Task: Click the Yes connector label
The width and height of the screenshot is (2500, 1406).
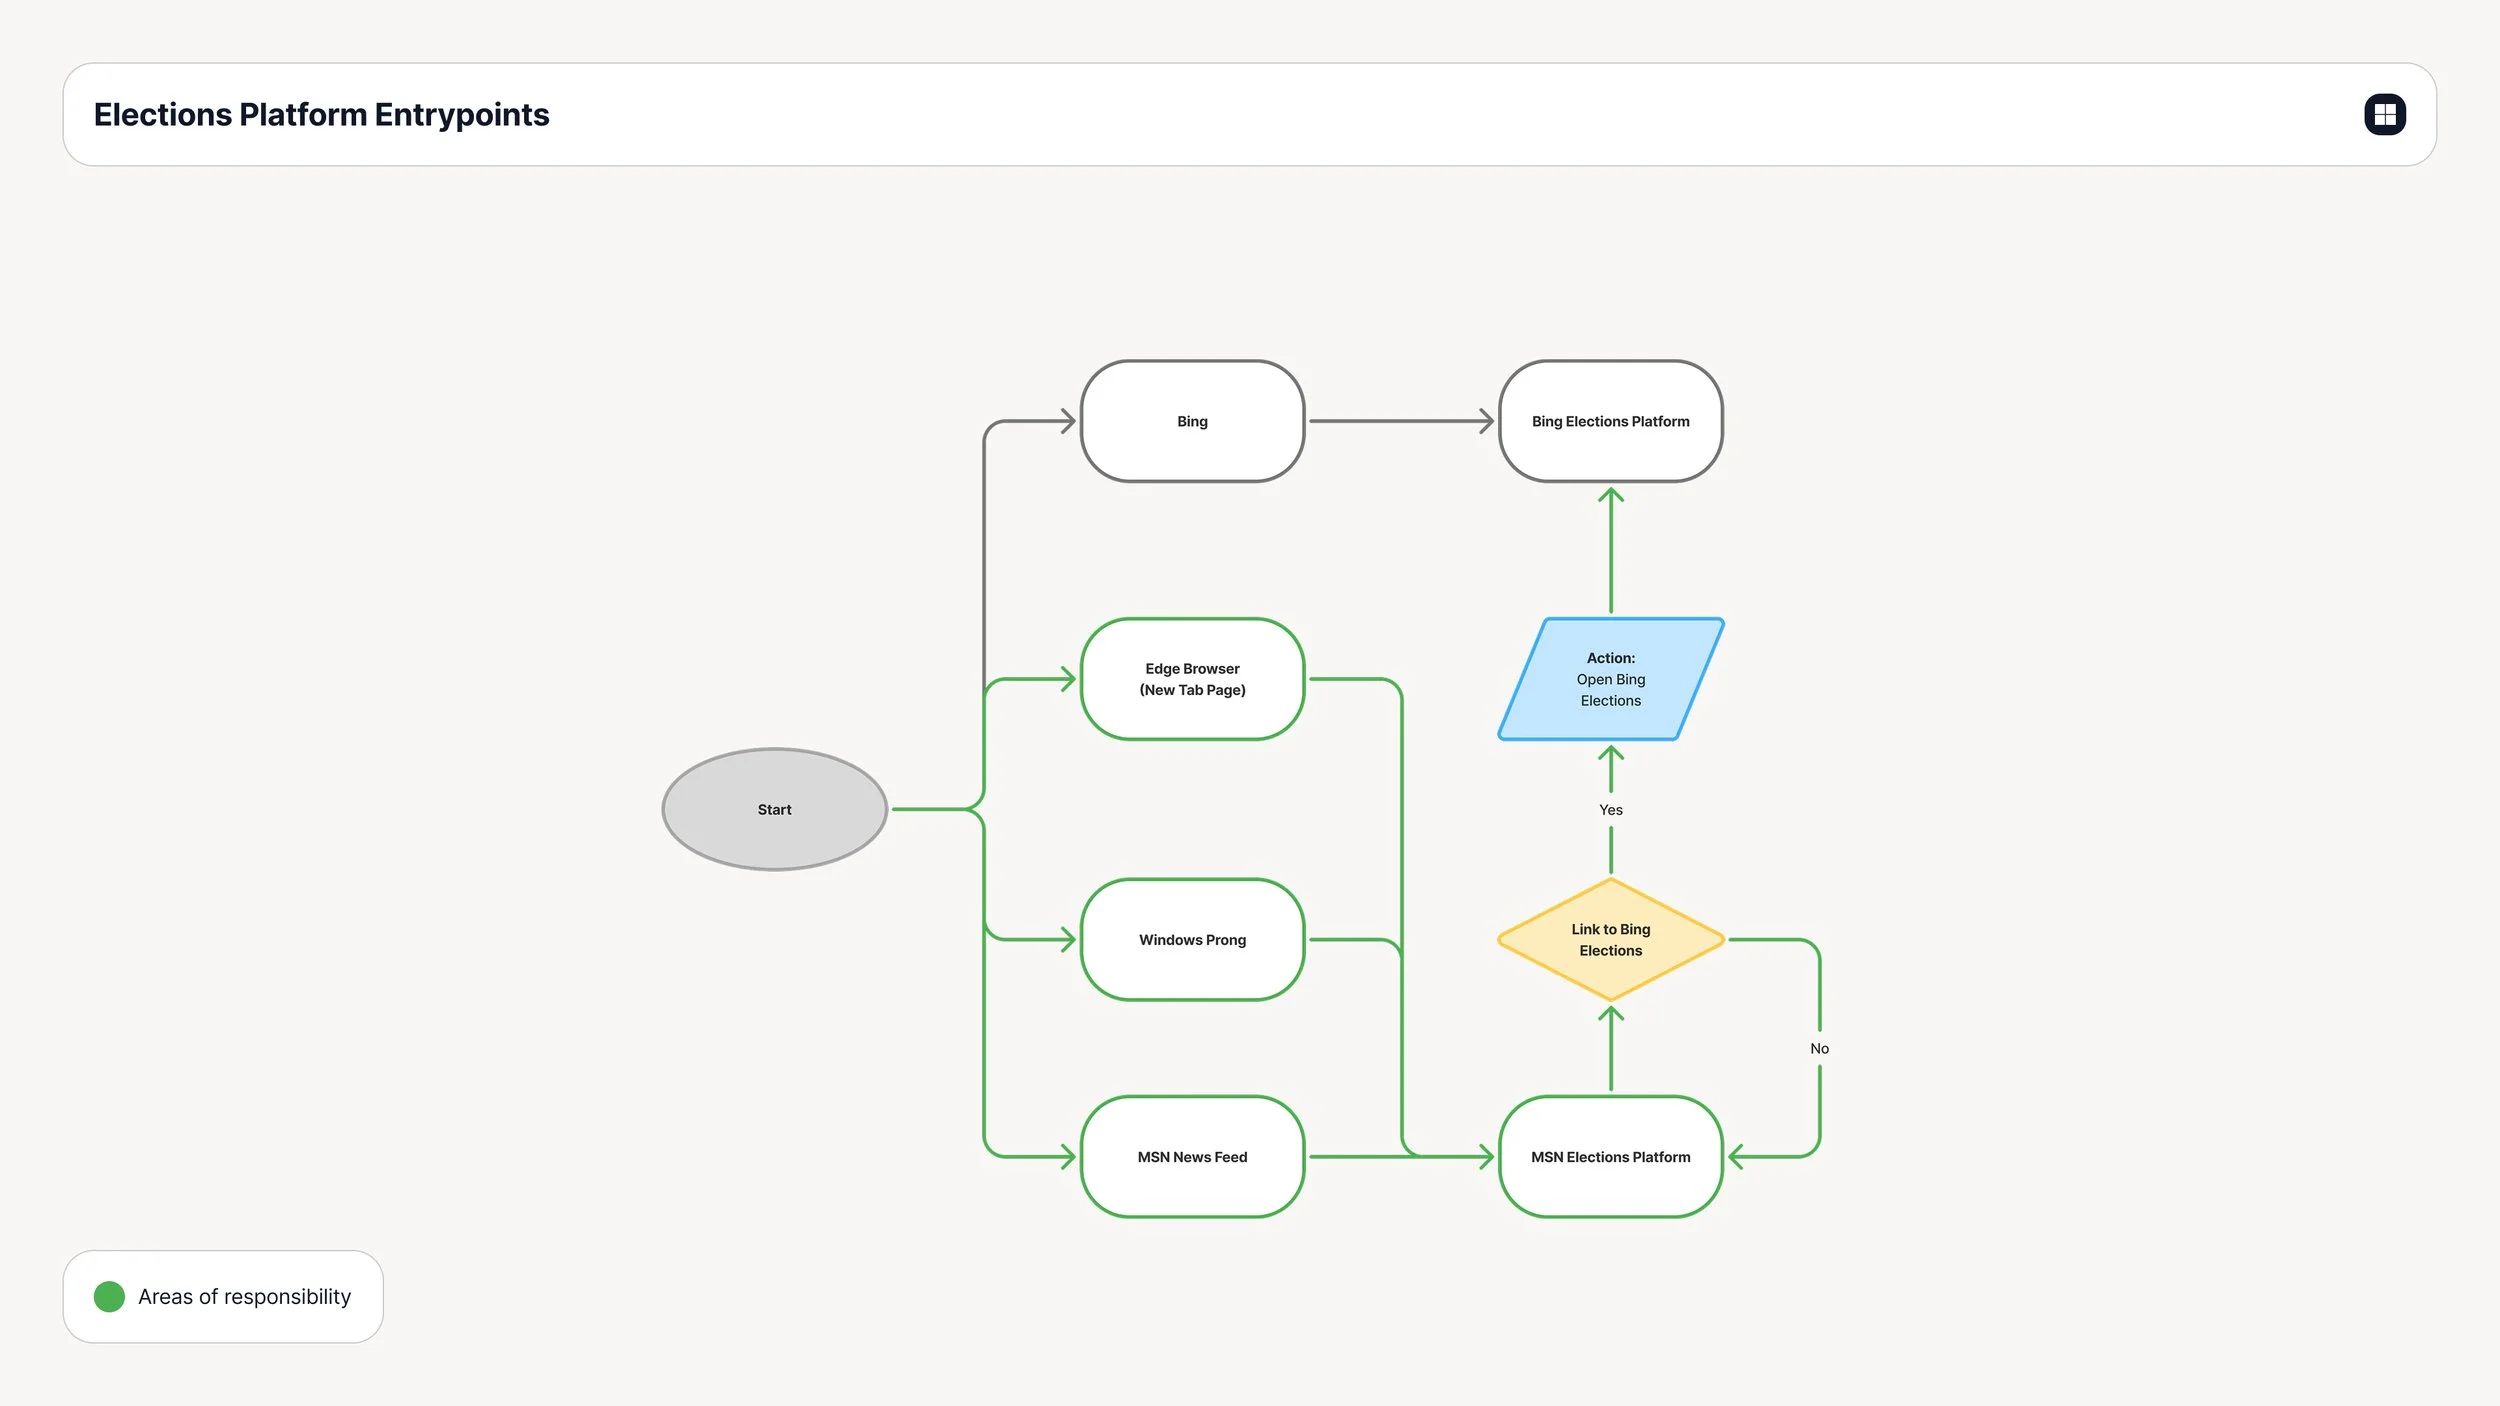Action: pos(1610,810)
